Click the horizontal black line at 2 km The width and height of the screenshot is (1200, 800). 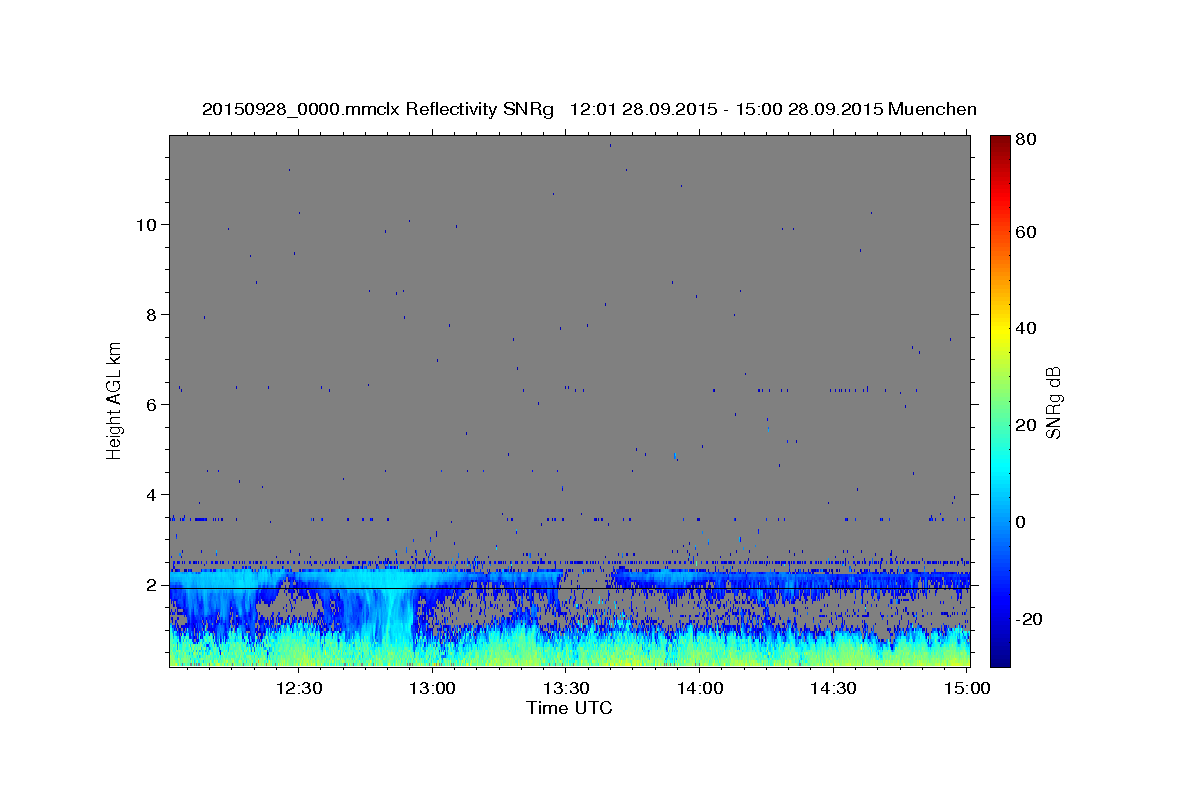coord(569,588)
